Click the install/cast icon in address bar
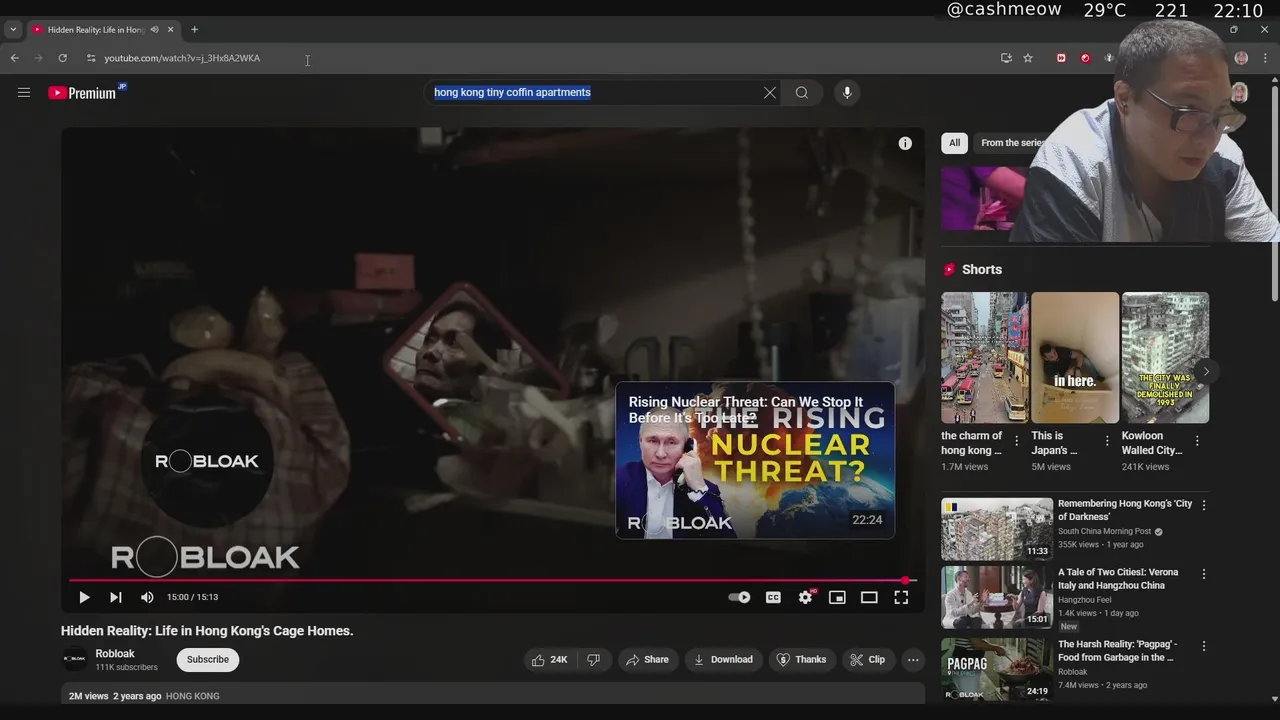Image resolution: width=1280 pixels, height=720 pixels. (1006, 58)
